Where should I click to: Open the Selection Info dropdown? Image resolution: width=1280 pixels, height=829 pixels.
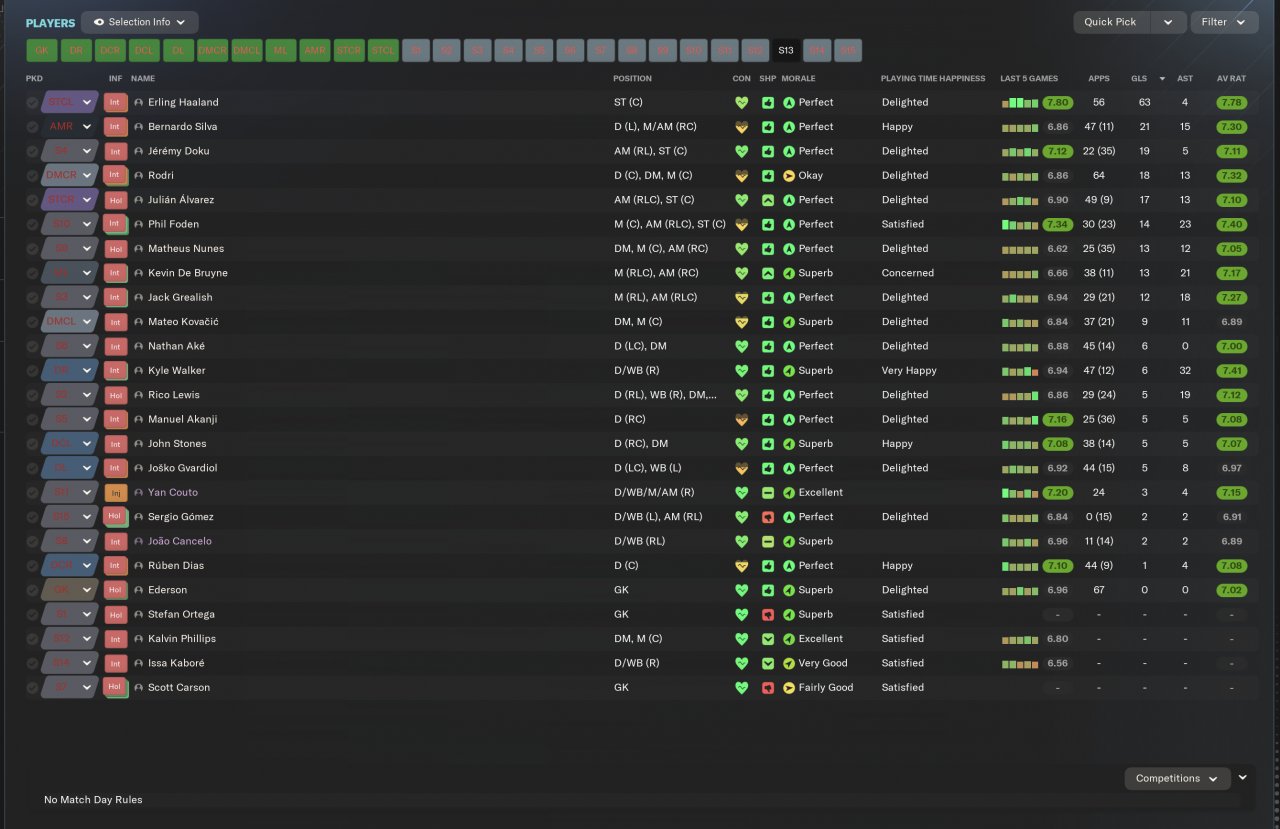139,22
